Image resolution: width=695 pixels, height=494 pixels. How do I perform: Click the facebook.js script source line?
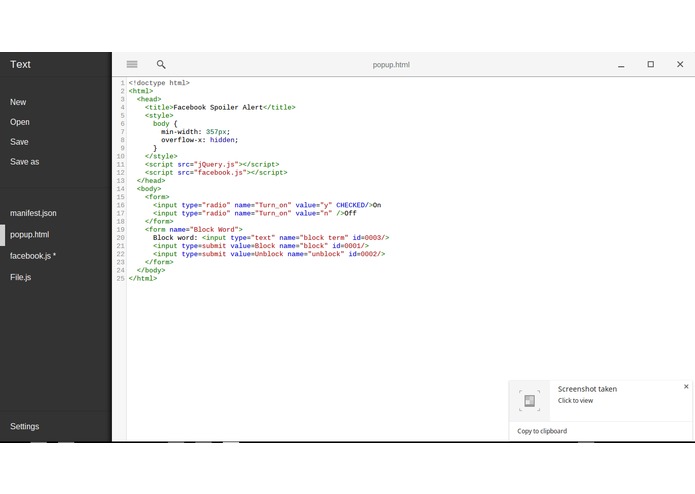click(216, 172)
